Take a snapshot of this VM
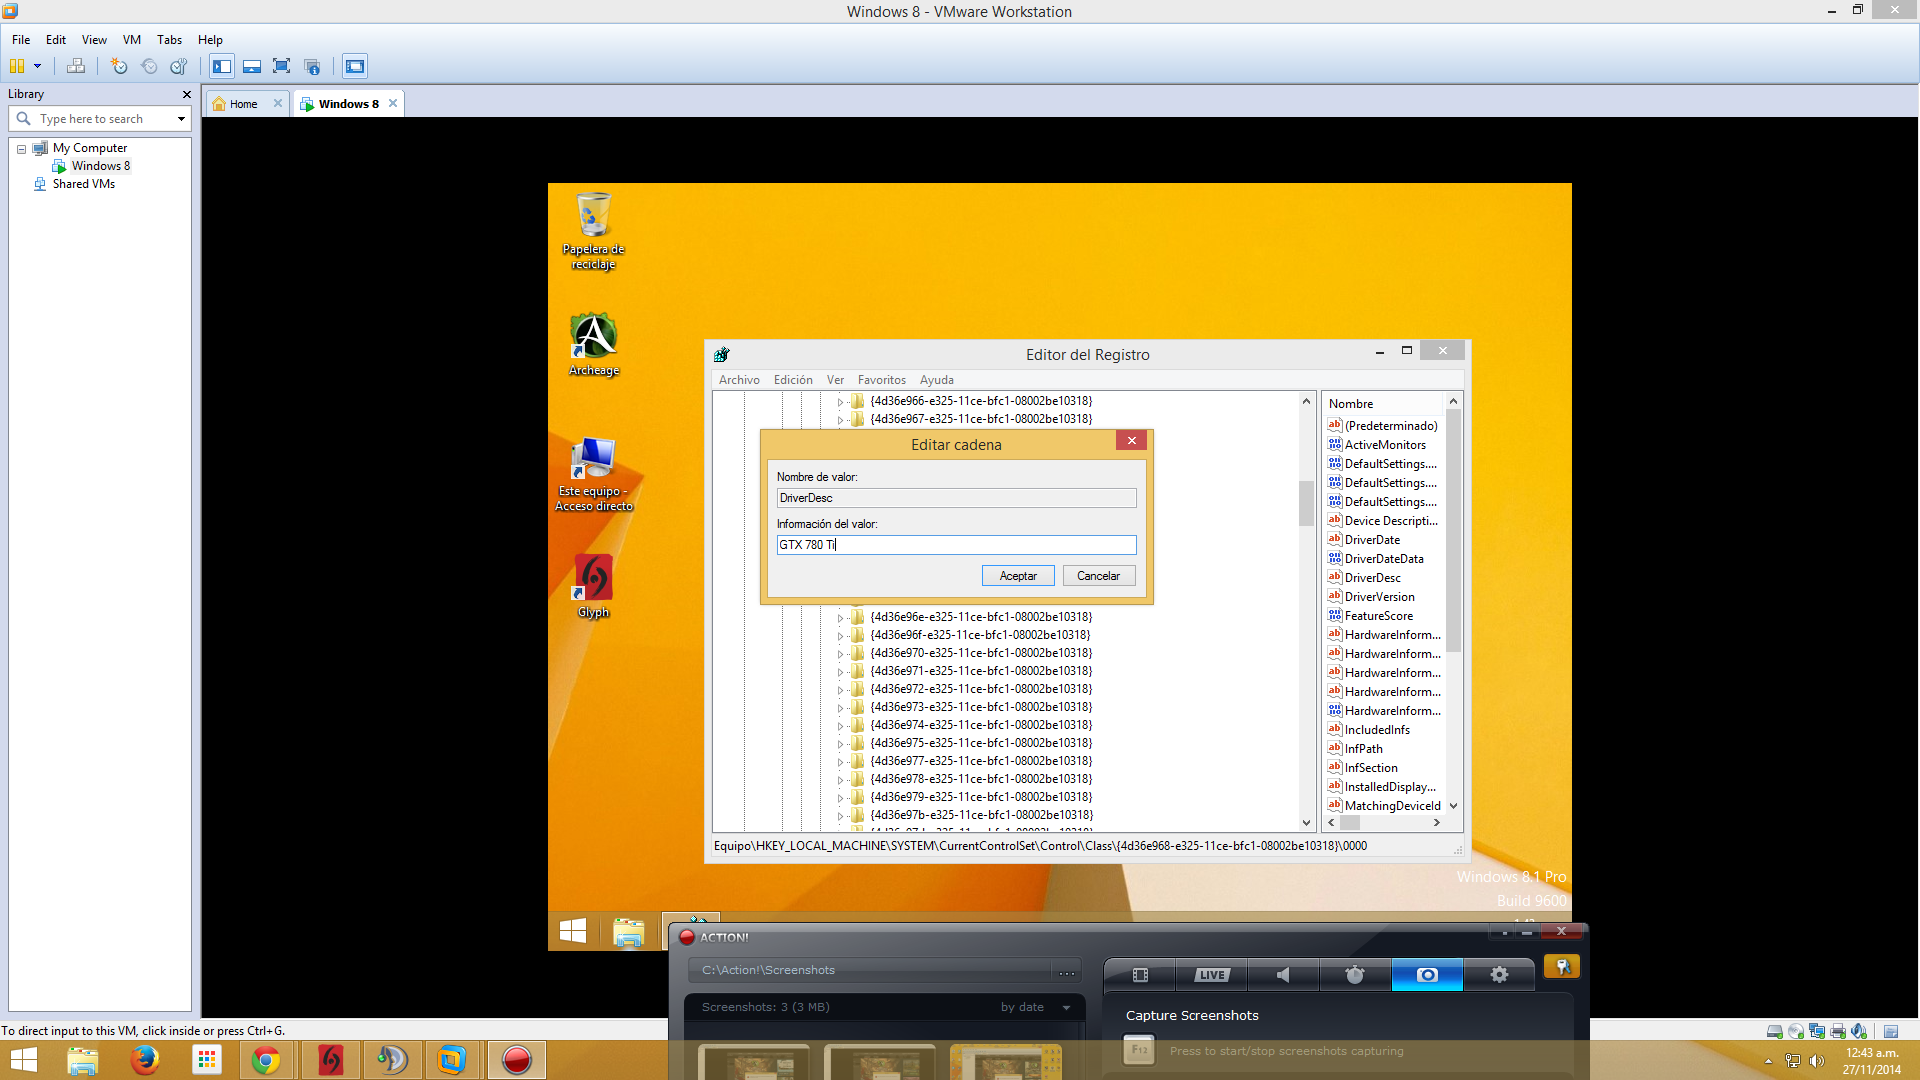1920x1080 pixels. (x=119, y=66)
